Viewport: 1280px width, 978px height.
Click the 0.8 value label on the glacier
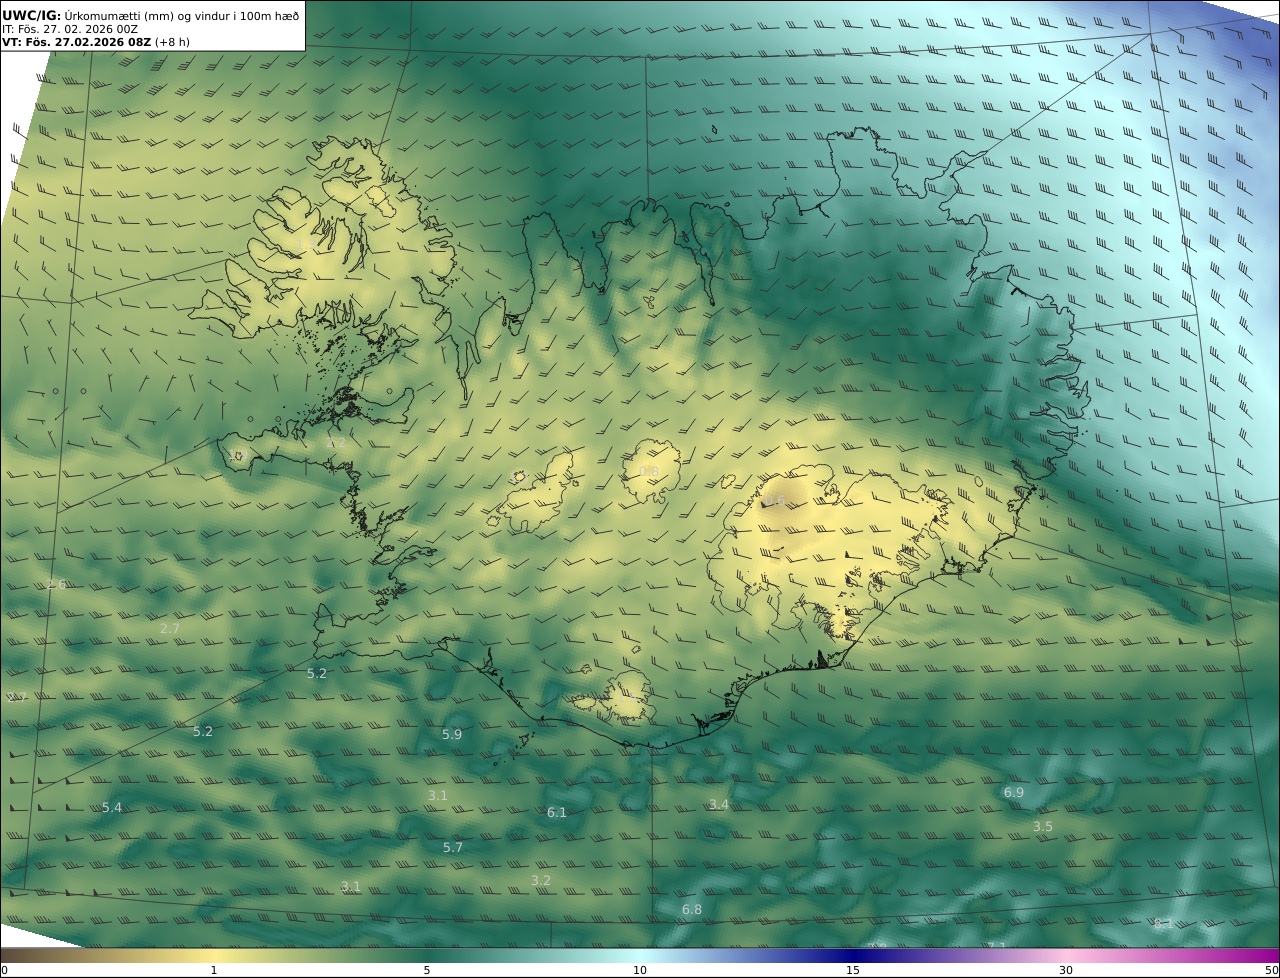pyautogui.click(x=649, y=471)
